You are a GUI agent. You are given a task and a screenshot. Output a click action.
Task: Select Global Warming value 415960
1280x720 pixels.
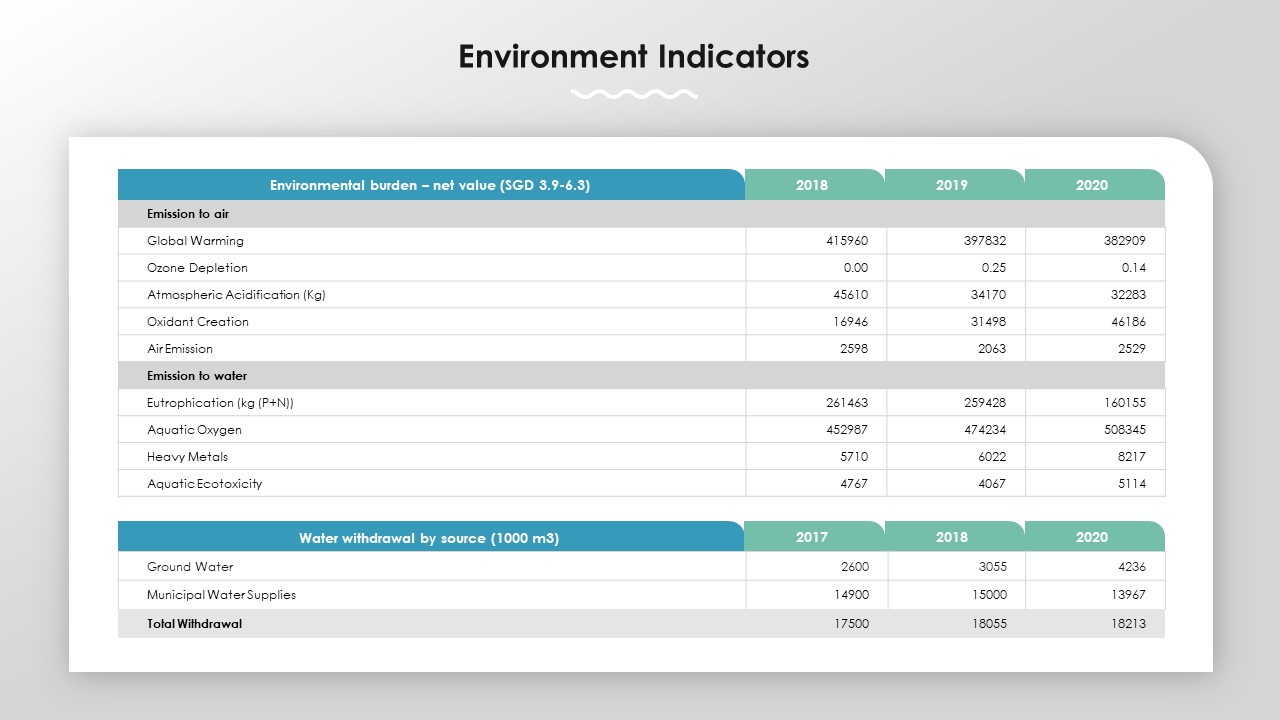pos(847,241)
